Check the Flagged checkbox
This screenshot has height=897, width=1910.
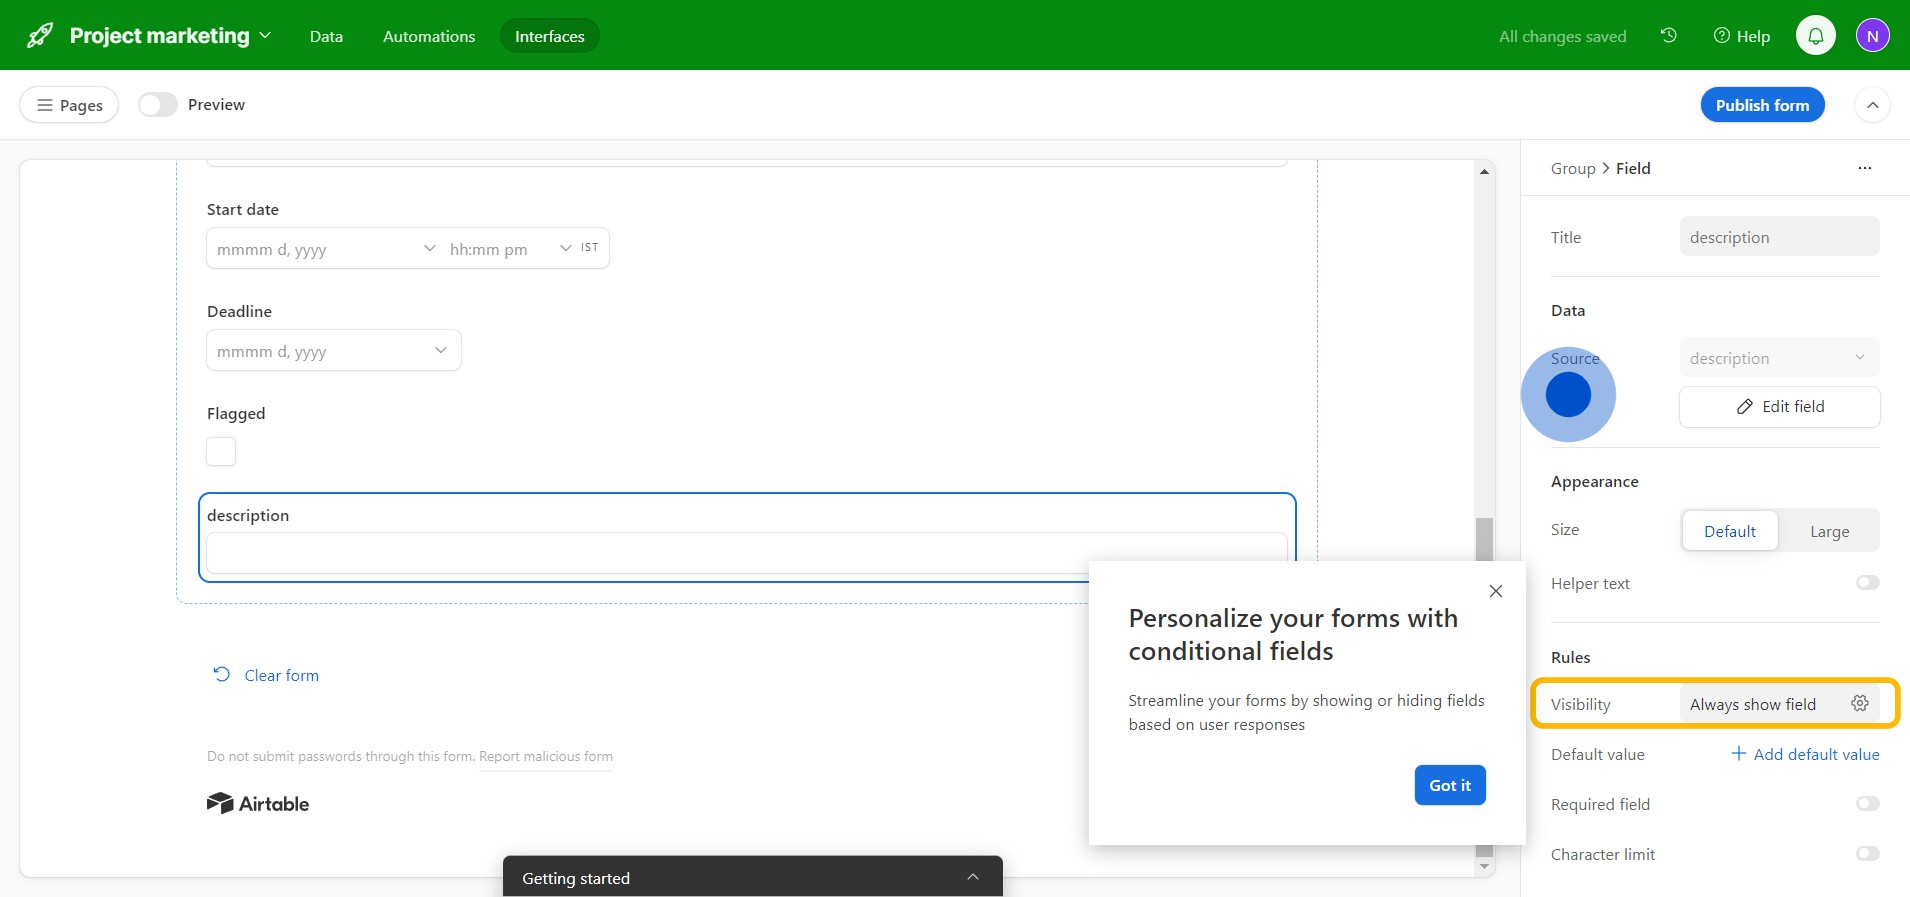point(221,452)
